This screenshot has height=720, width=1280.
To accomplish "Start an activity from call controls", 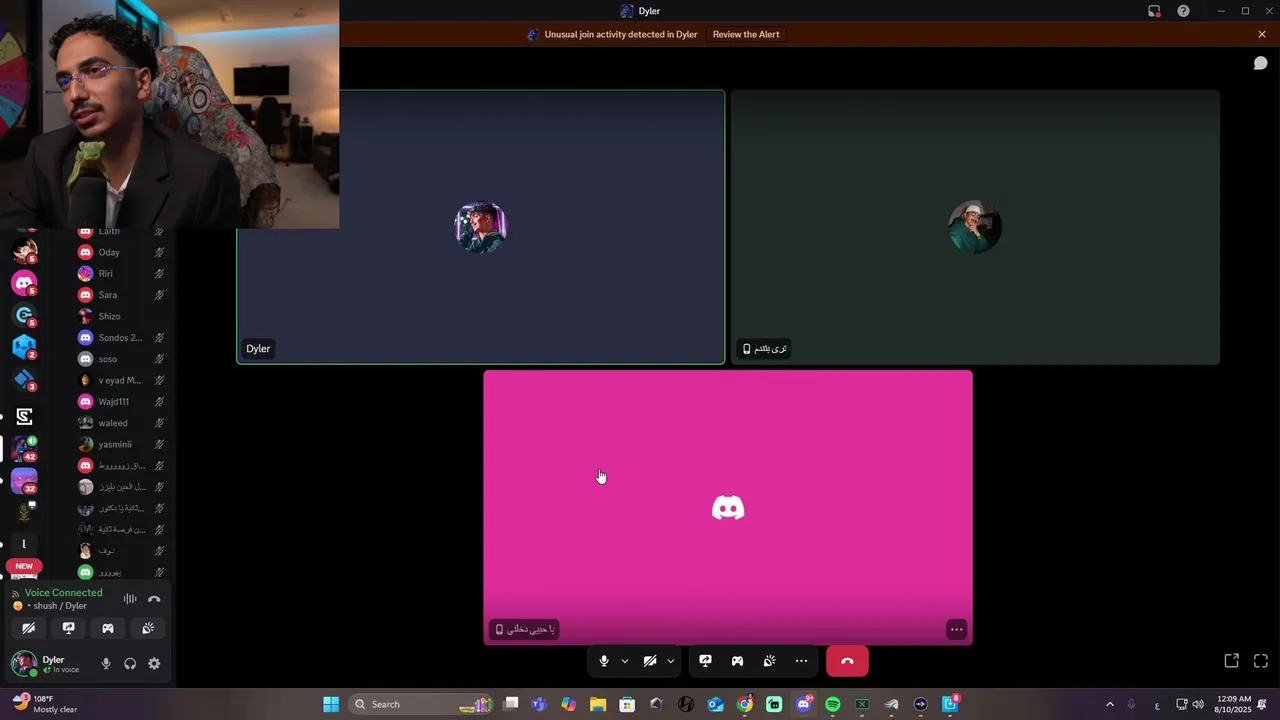I will click(x=737, y=661).
